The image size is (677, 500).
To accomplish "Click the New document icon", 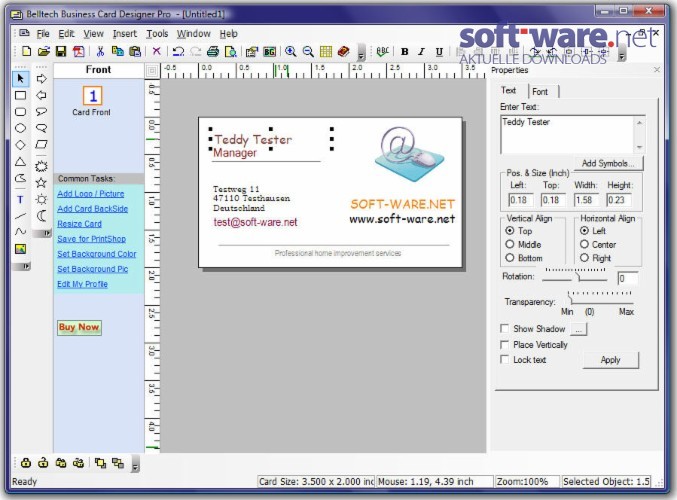I will point(26,51).
